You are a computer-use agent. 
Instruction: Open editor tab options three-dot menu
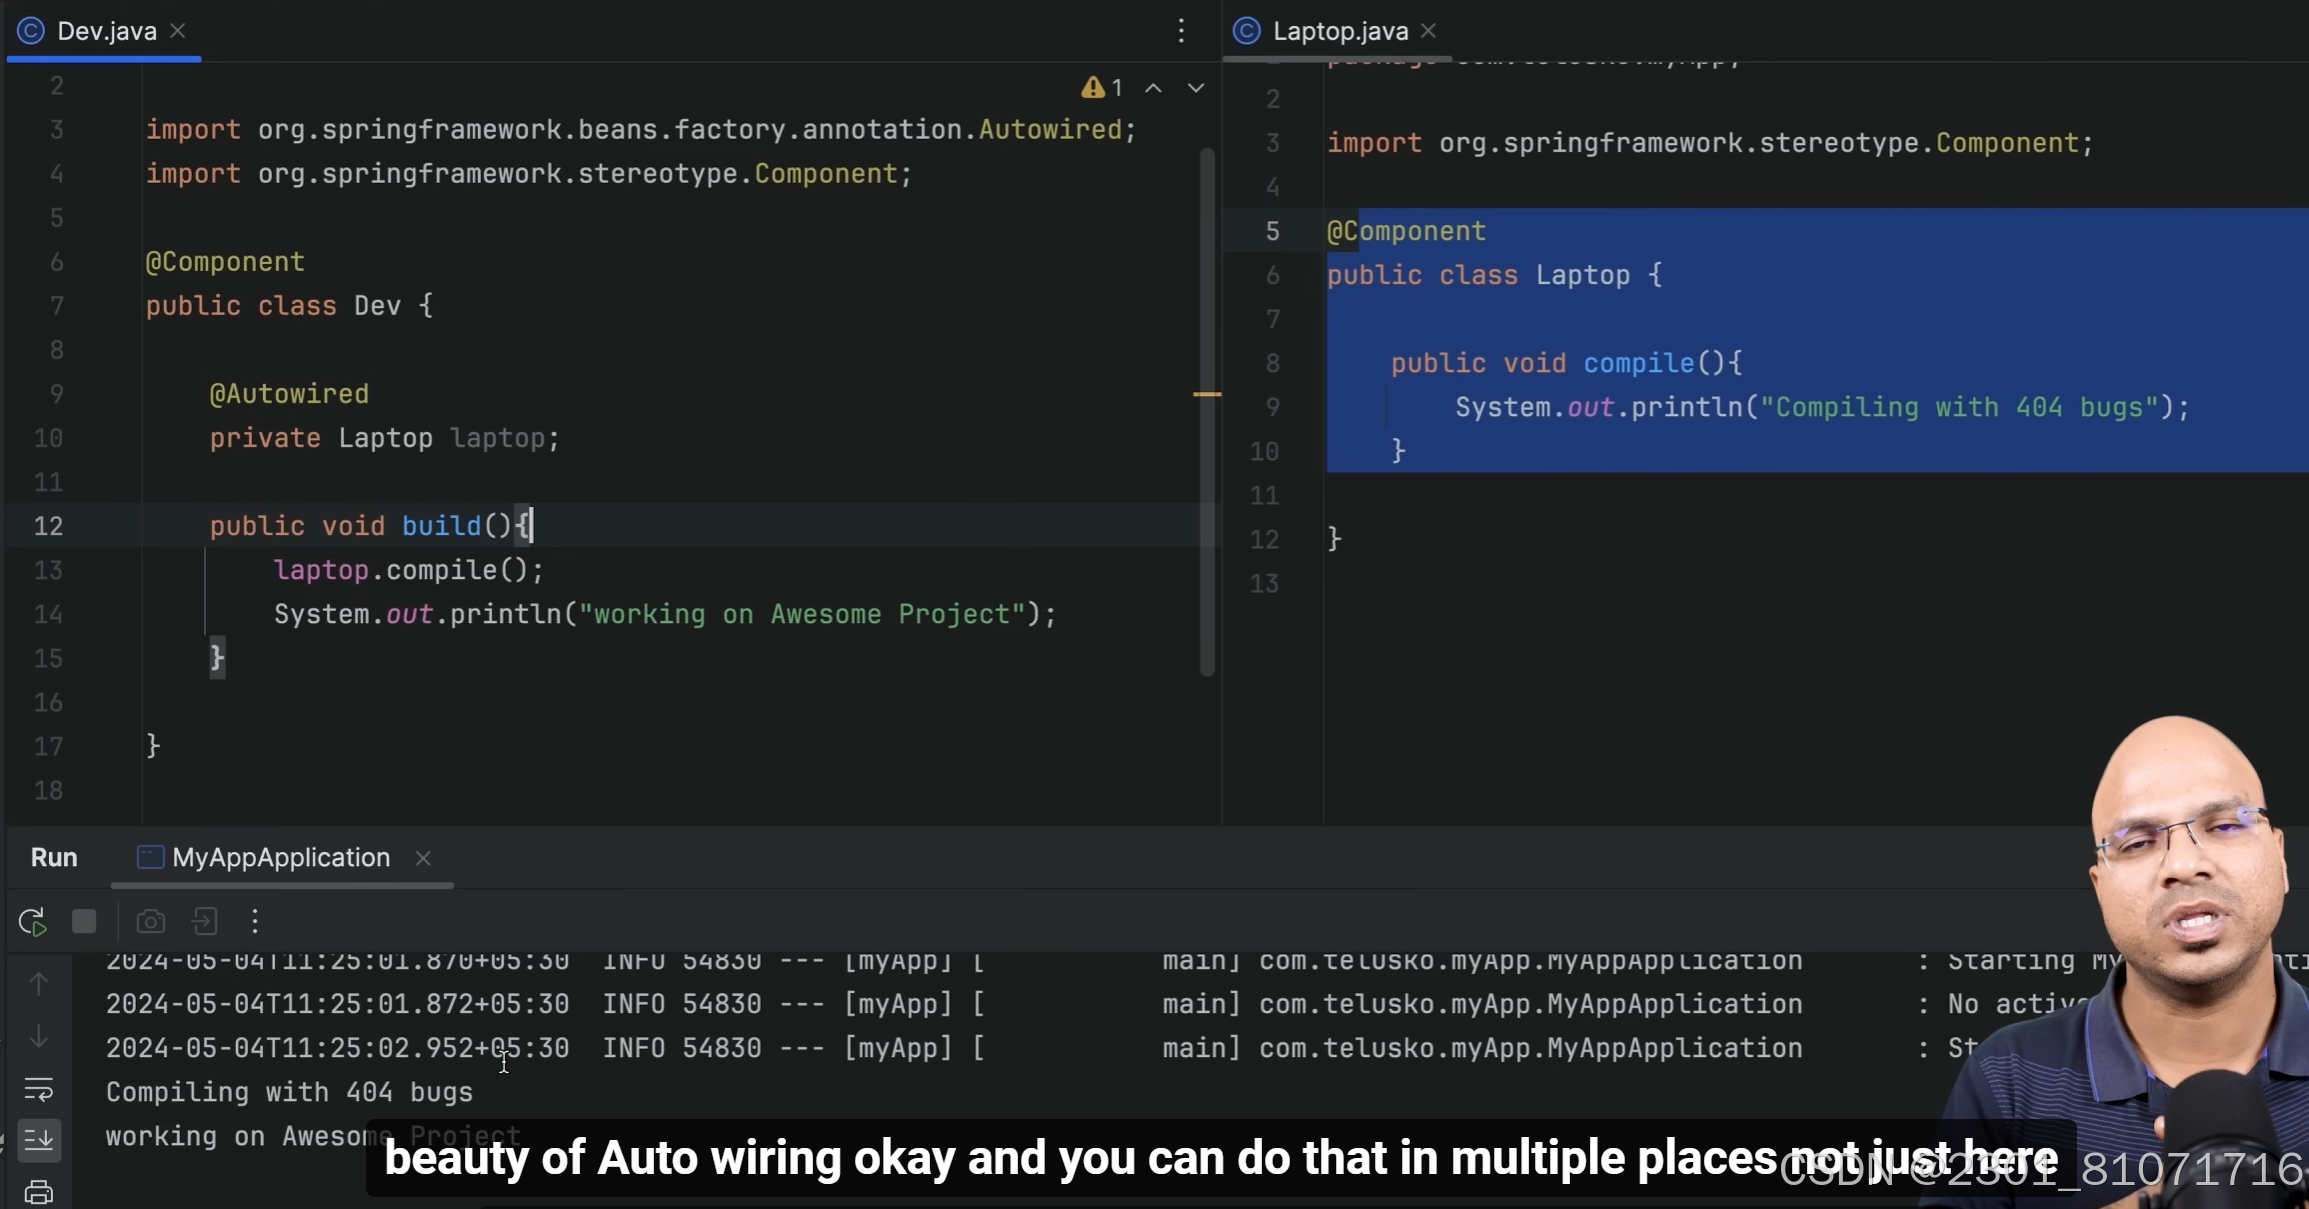[1181, 31]
